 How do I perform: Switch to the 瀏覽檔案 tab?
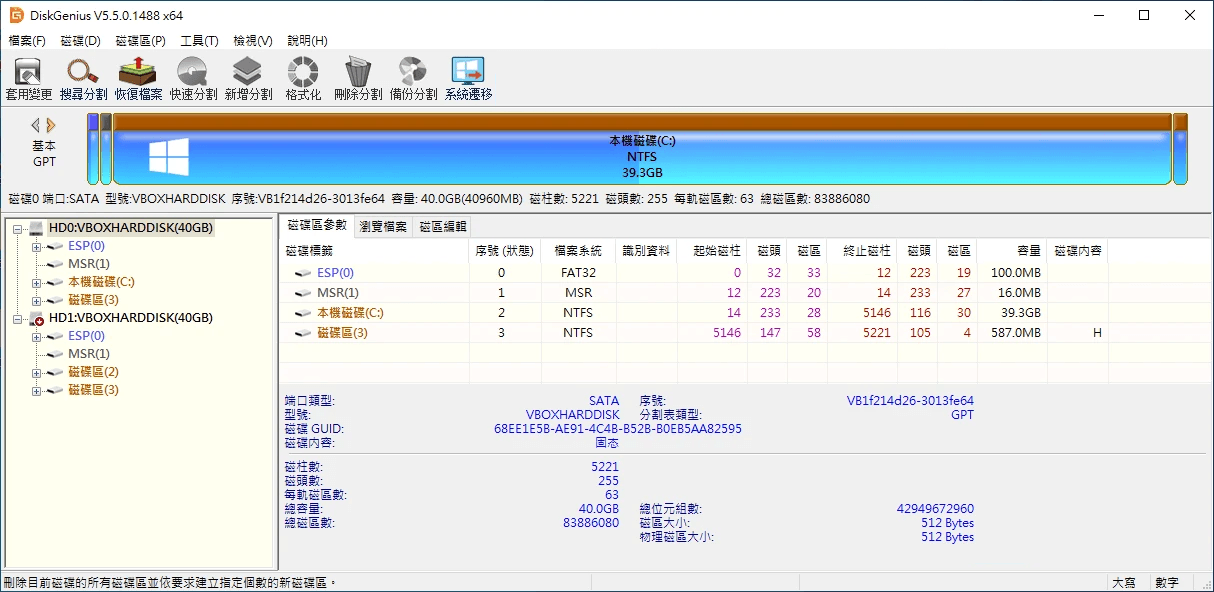(x=383, y=227)
